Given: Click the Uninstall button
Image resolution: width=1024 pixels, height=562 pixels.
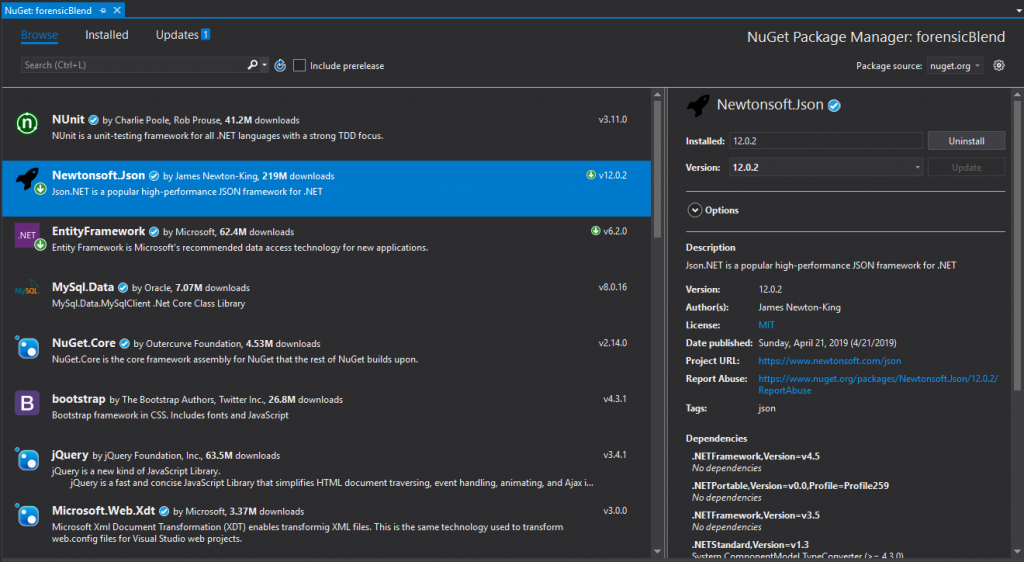Looking at the screenshot, I should 966,141.
